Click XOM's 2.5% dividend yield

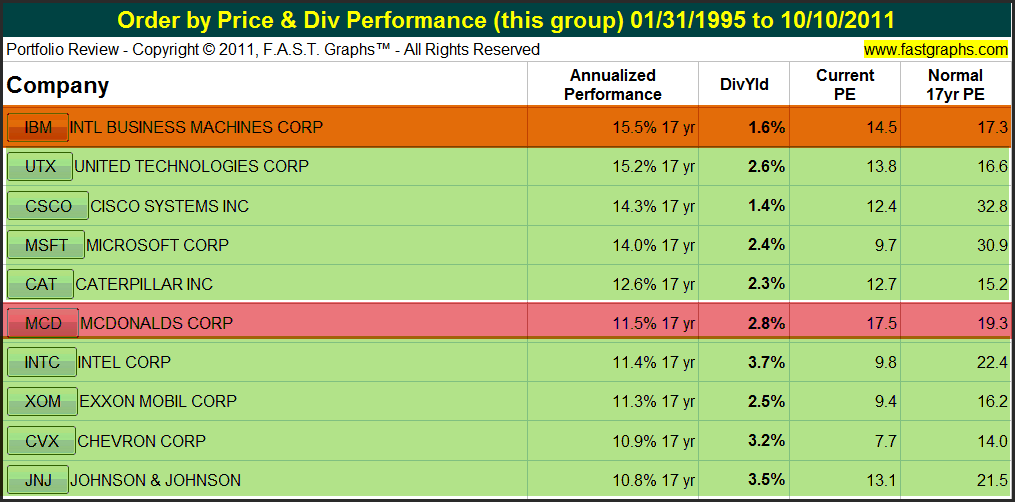(x=766, y=402)
